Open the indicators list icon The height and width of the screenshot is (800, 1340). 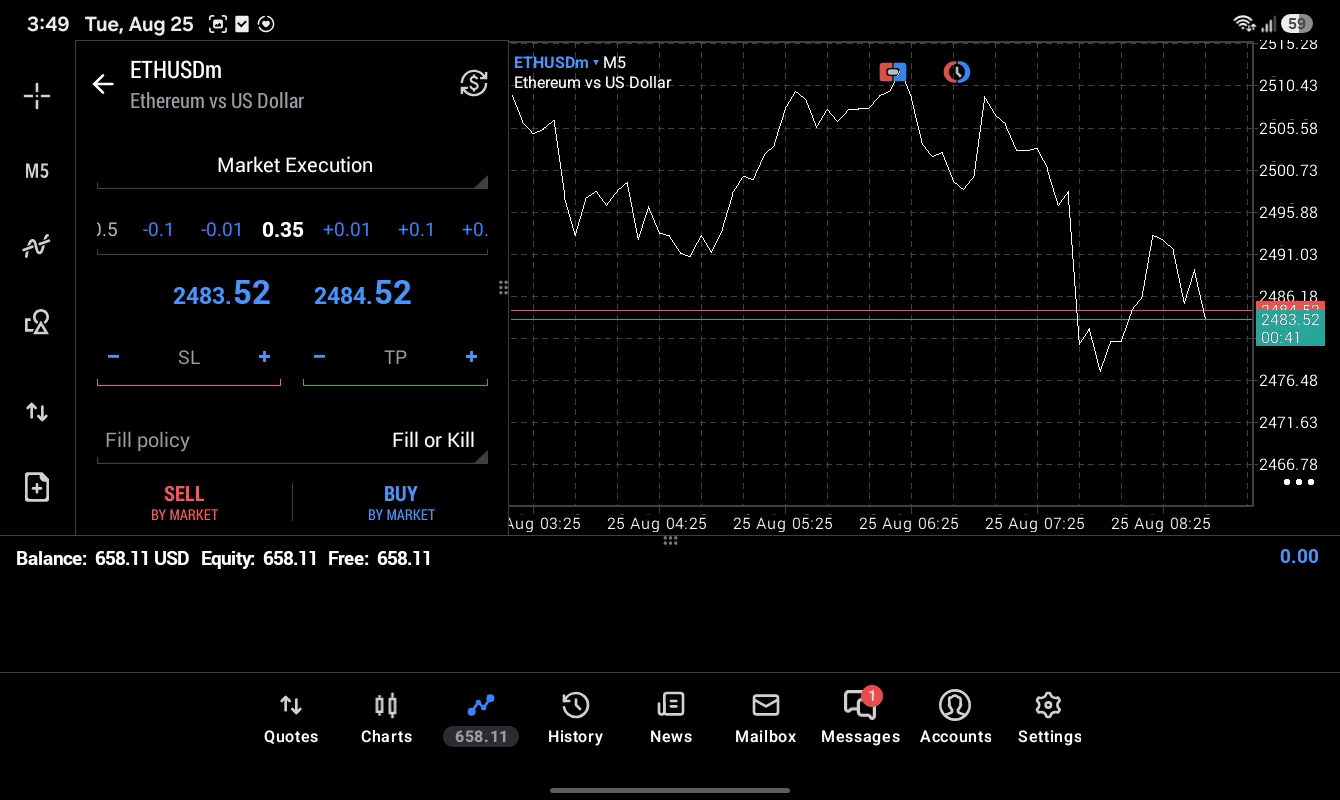tap(37, 246)
